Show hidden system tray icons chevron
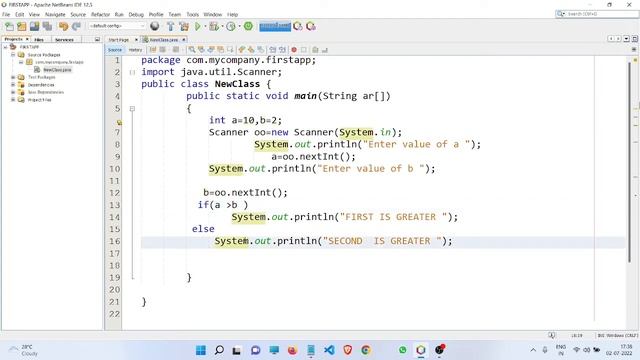 533,350
